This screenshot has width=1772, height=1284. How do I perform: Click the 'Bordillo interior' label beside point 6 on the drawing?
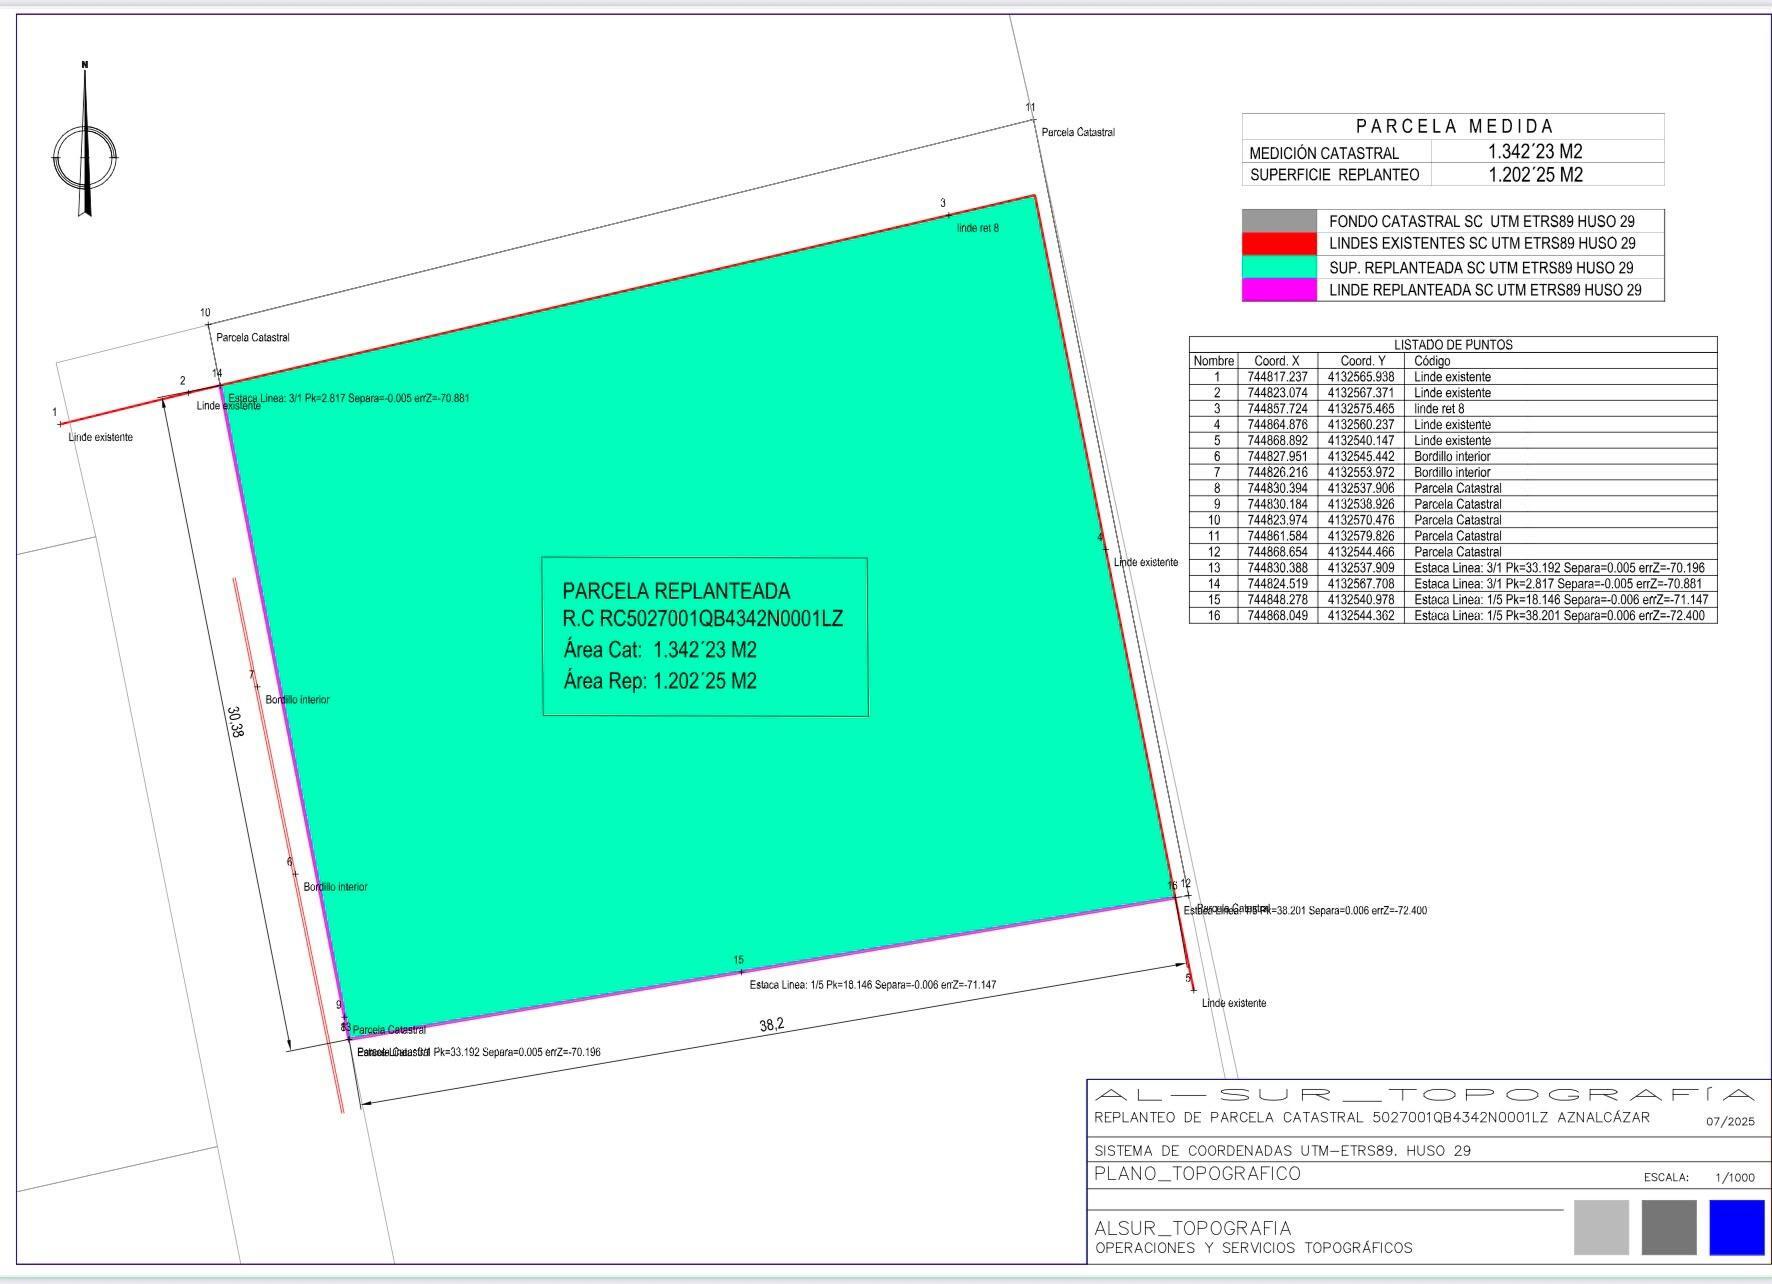coord(335,887)
